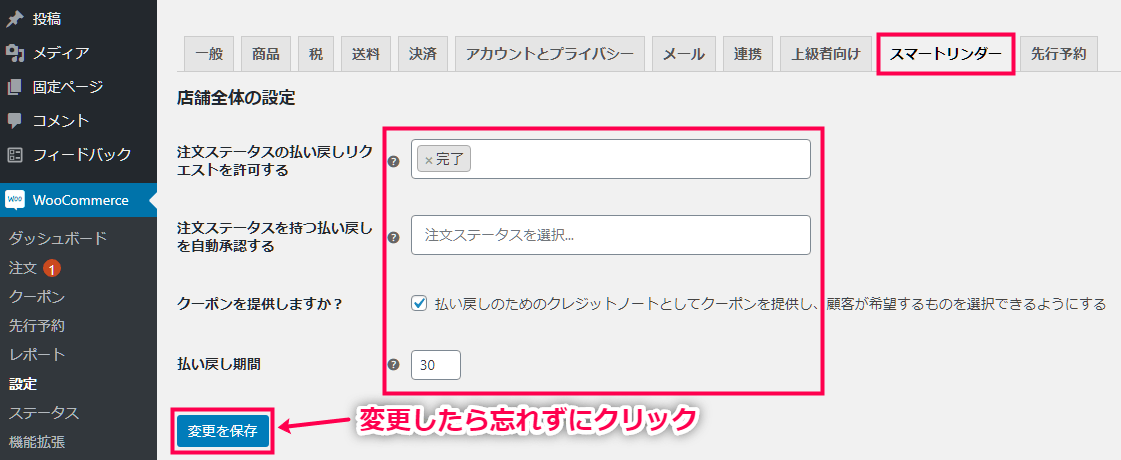Remove the 完了 tag via its × icon

(428, 160)
